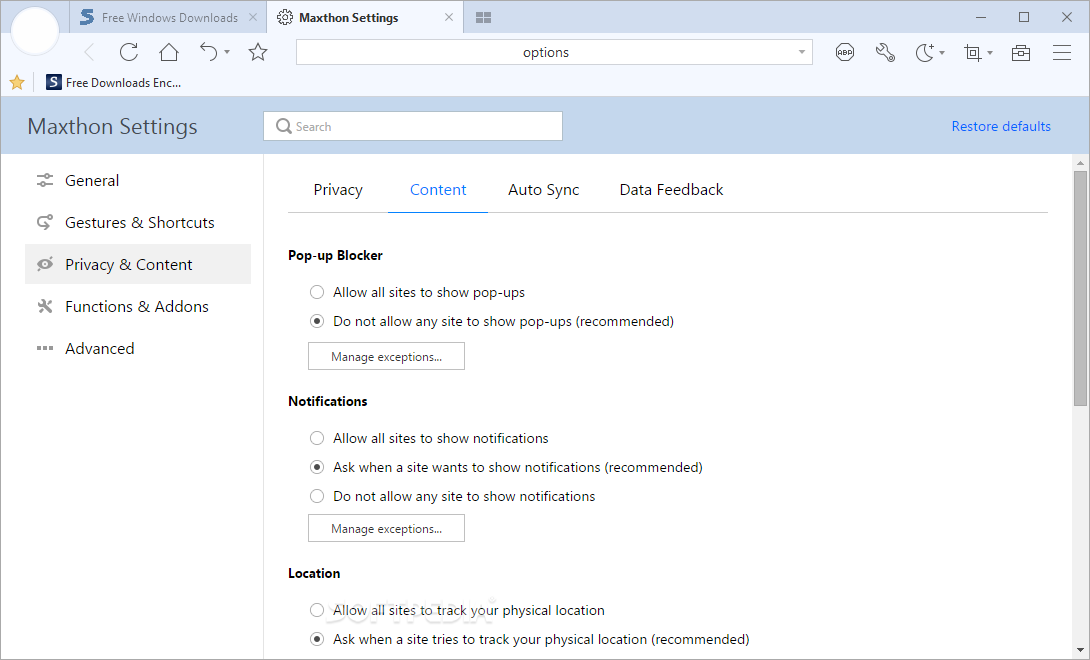Screen dimensions: 1090x660
Task: Click Restore defaults link
Action: (x=1001, y=126)
